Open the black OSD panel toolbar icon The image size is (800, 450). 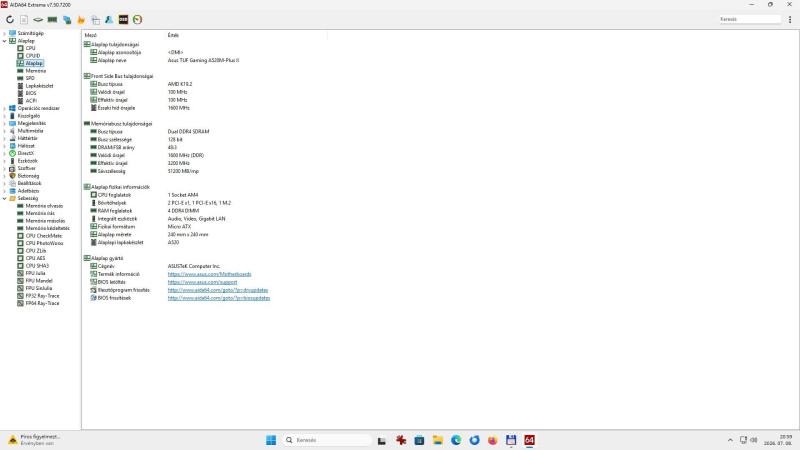click(123, 19)
